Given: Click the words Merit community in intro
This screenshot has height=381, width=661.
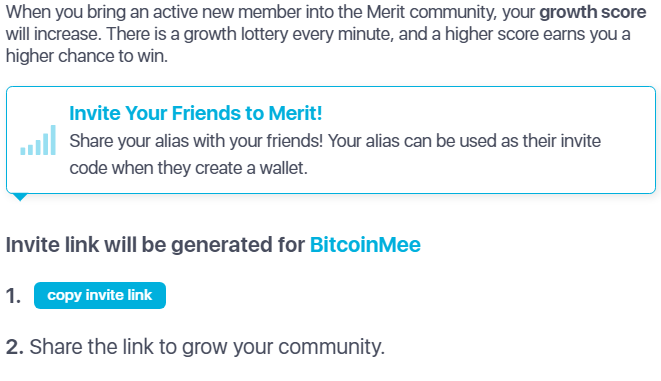Looking at the screenshot, I should pos(431,12).
